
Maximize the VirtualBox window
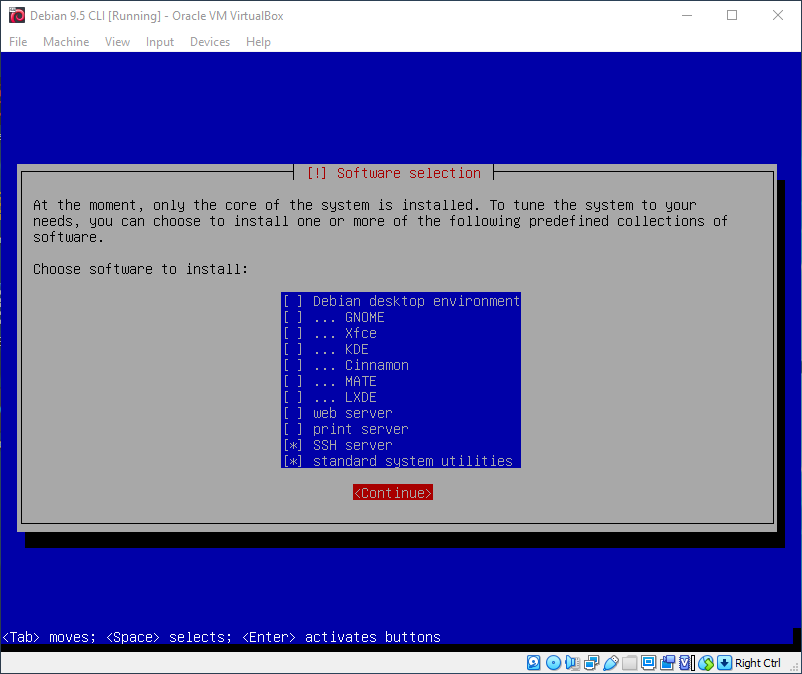point(732,15)
